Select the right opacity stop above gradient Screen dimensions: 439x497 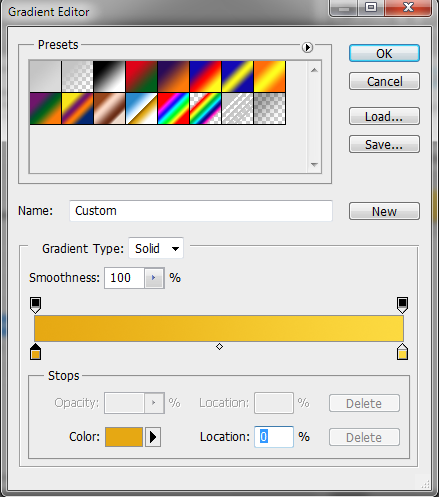click(402, 305)
